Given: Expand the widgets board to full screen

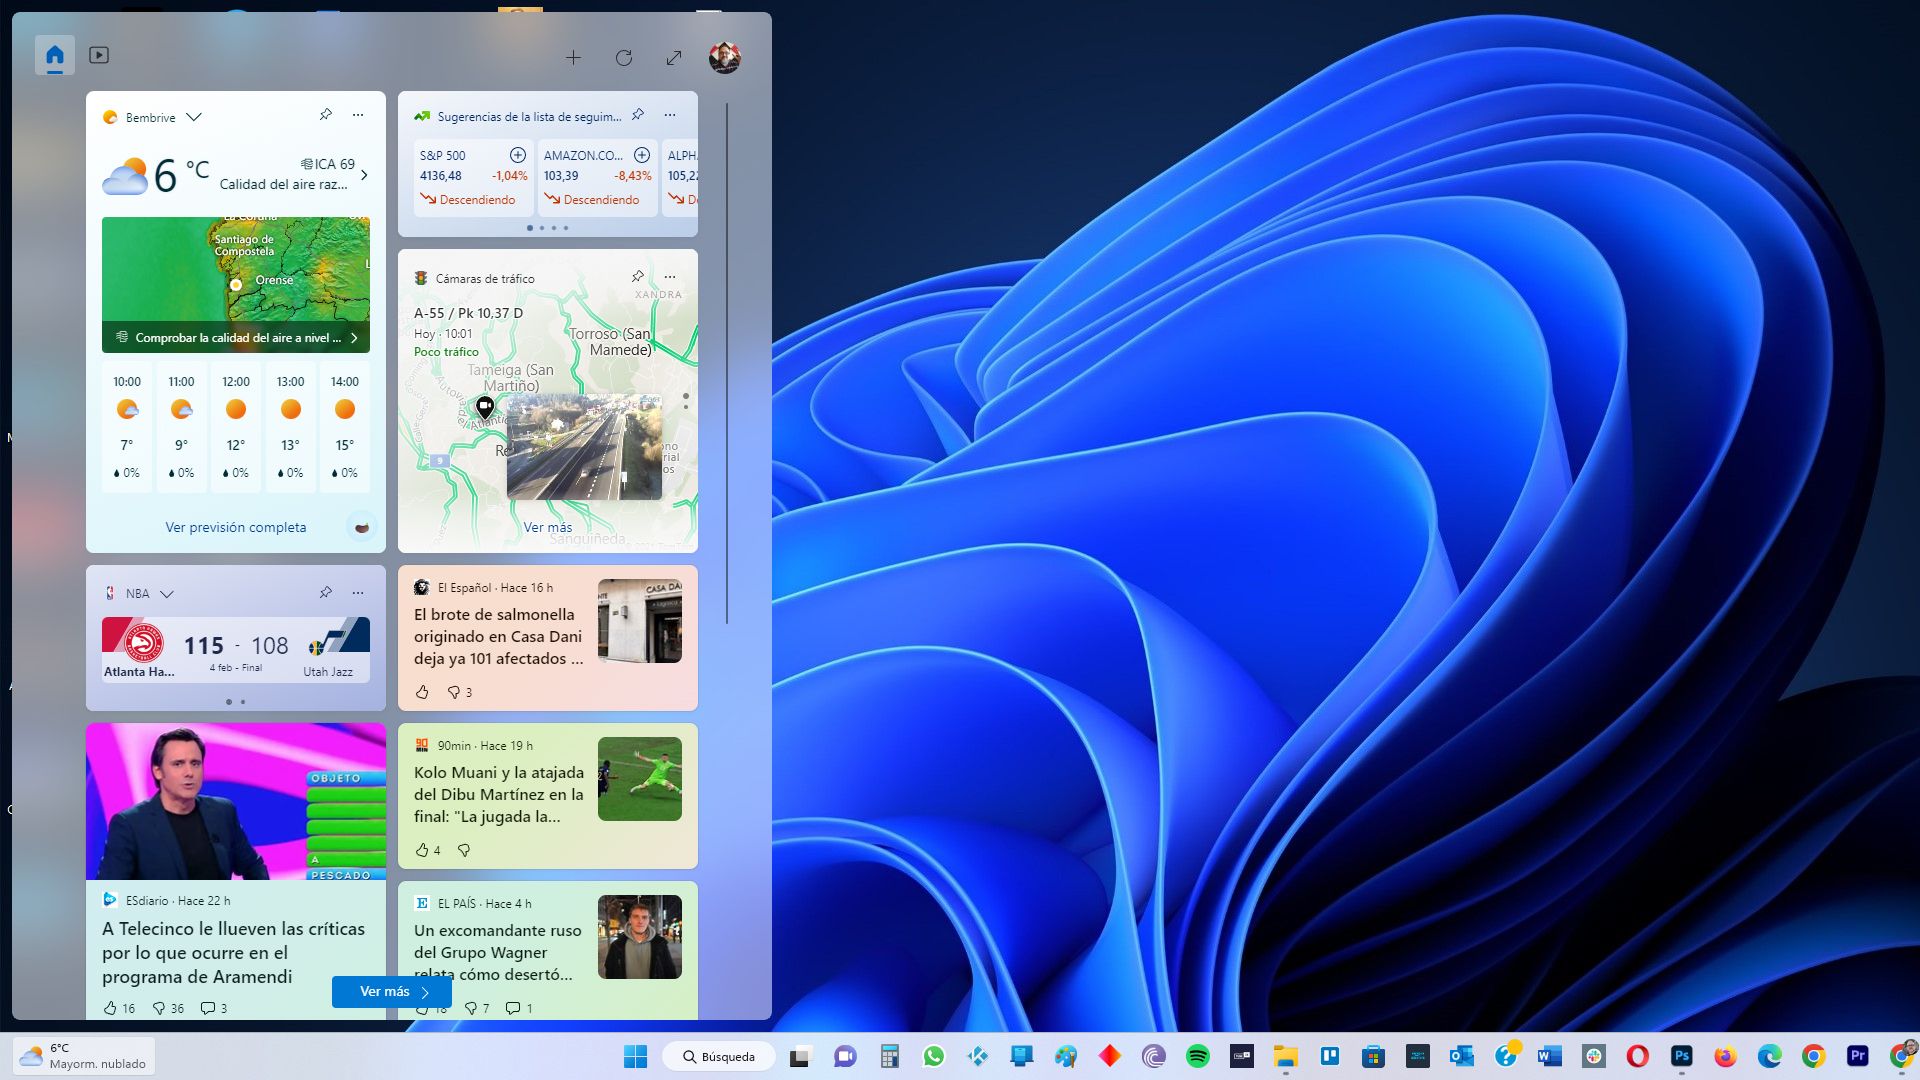Looking at the screenshot, I should point(675,57).
